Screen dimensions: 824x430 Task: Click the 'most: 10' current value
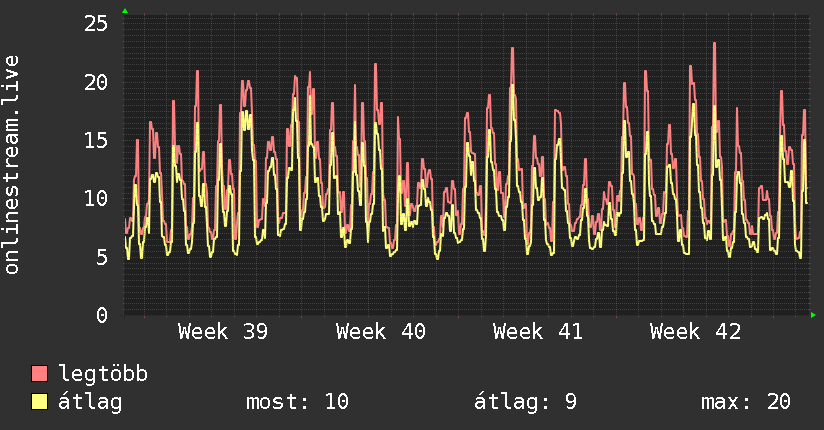297,402
